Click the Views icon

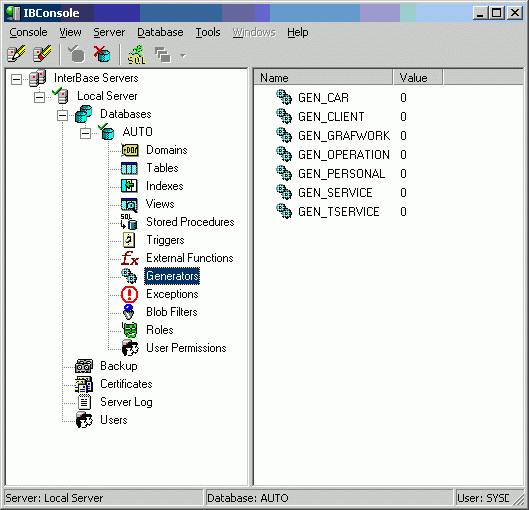point(129,204)
